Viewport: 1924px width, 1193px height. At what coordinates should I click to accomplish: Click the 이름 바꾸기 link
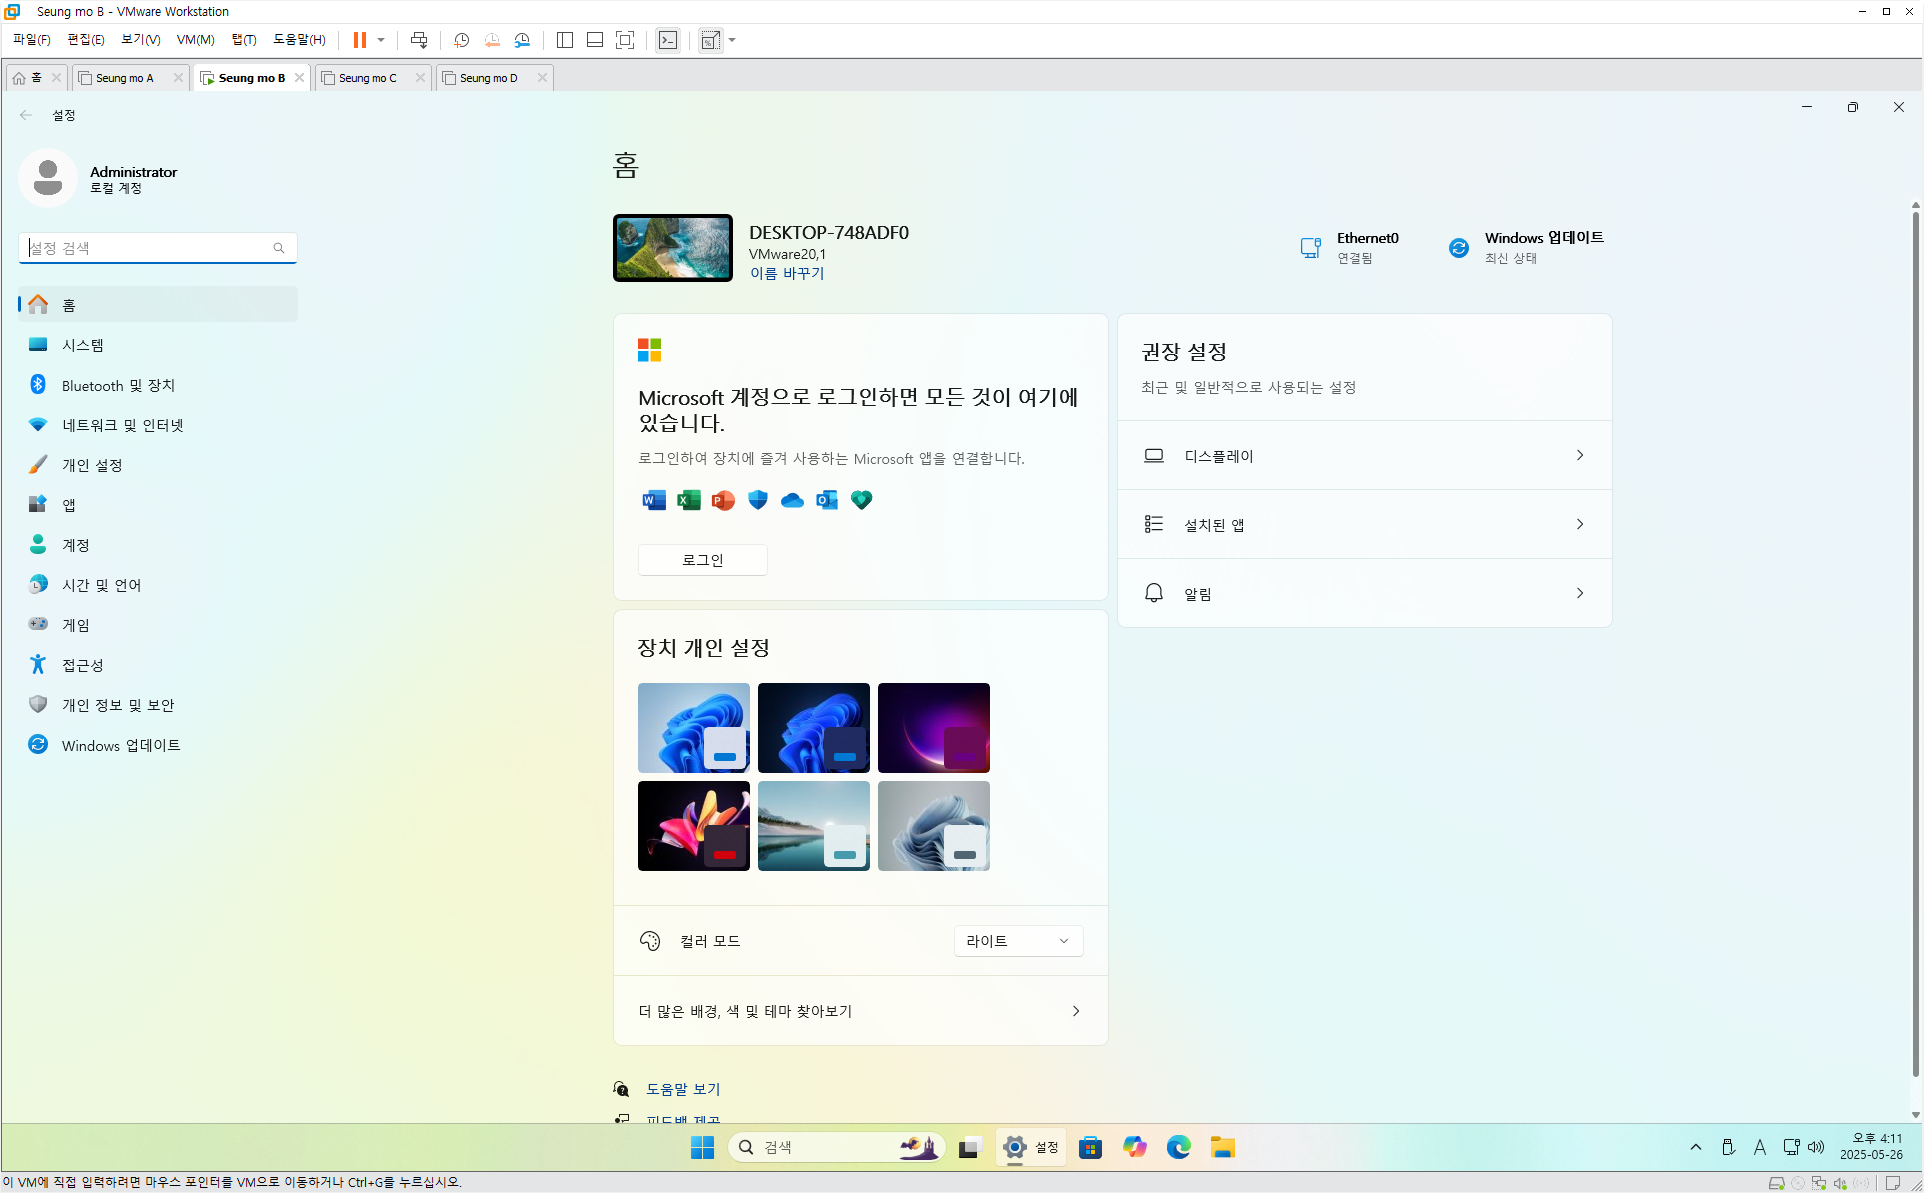tap(787, 273)
